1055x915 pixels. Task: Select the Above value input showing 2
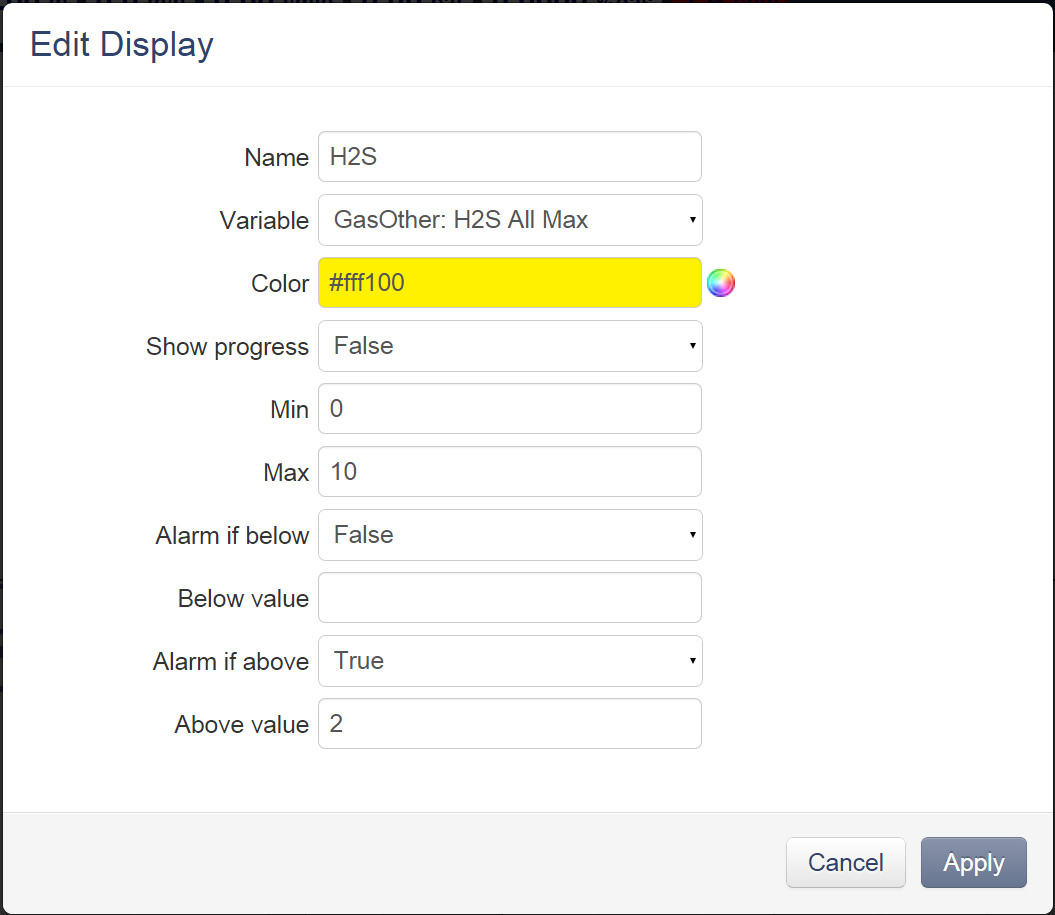pos(510,724)
